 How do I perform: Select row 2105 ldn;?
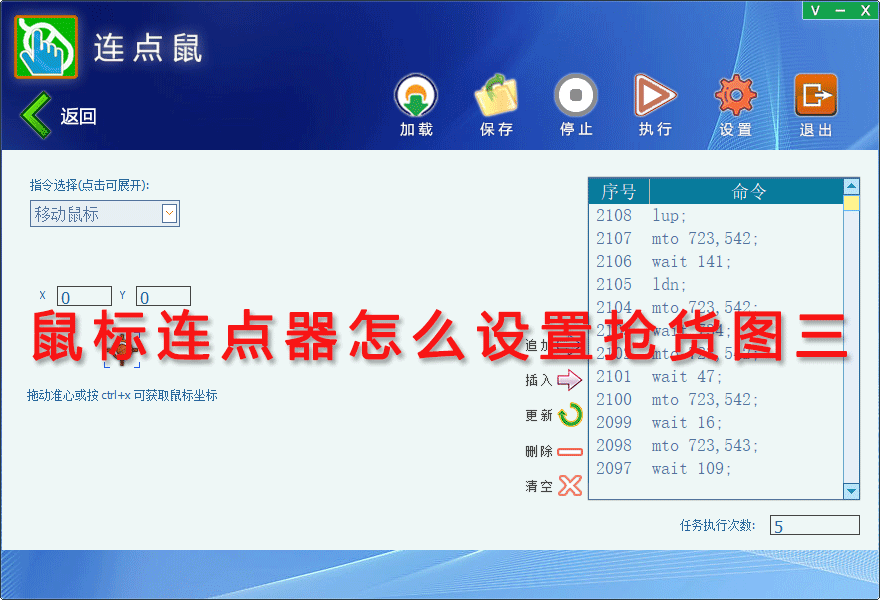click(x=716, y=285)
